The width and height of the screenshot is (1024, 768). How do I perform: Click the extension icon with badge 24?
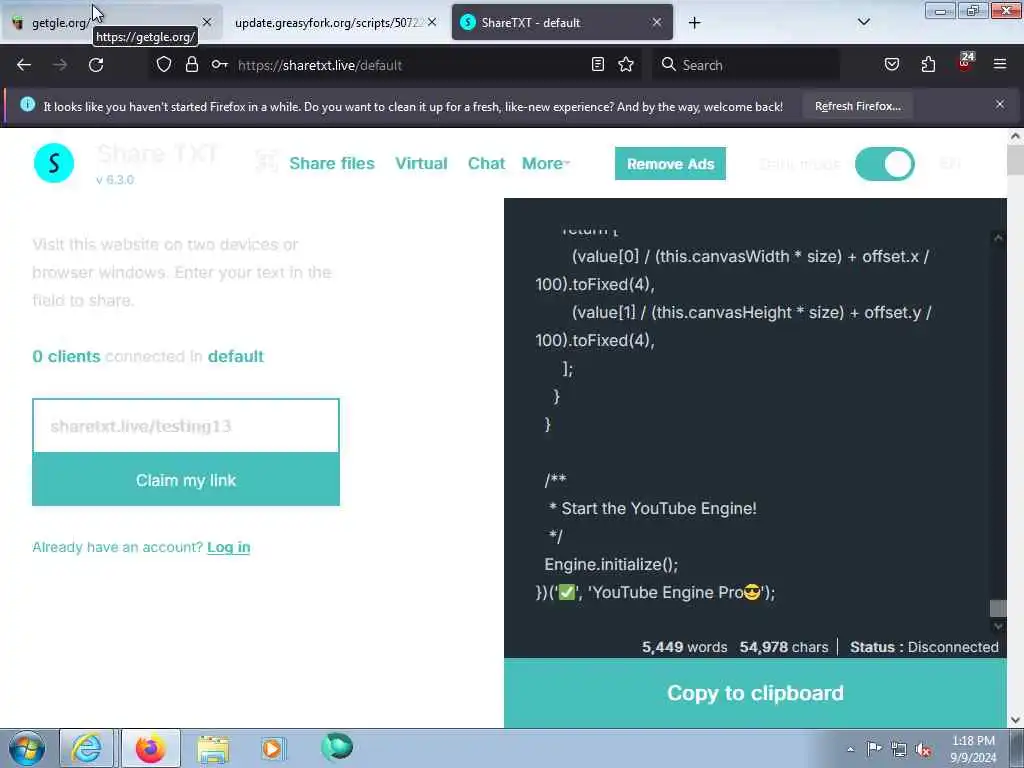coord(965,62)
